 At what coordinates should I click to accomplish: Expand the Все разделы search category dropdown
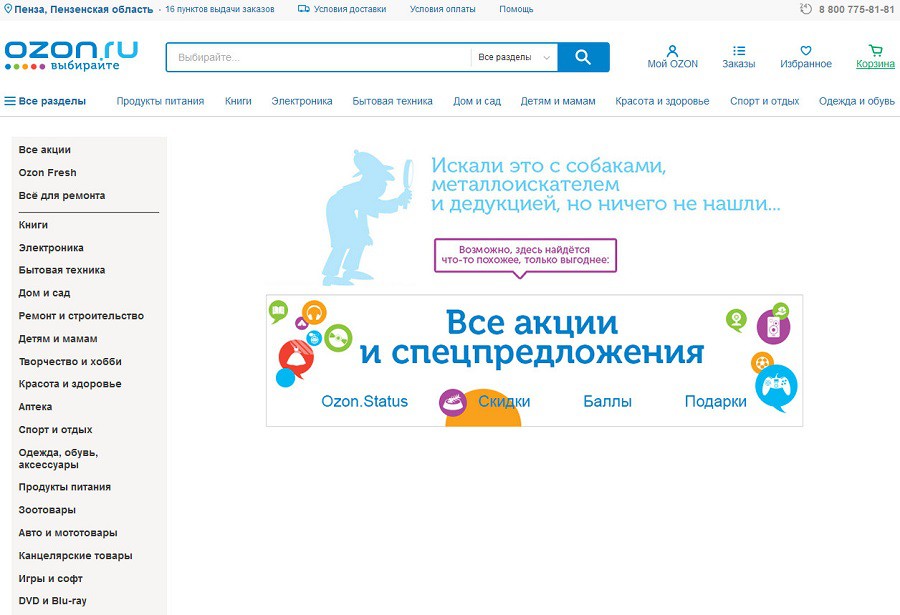click(514, 57)
